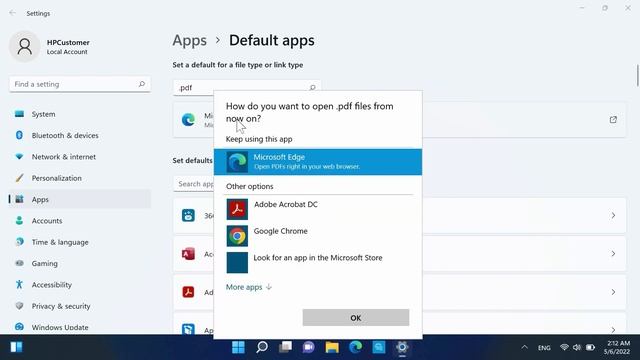The image size is (640, 360).
Task: Click the search magnifier in the .pdf field
Action: (x=312, y=87)
